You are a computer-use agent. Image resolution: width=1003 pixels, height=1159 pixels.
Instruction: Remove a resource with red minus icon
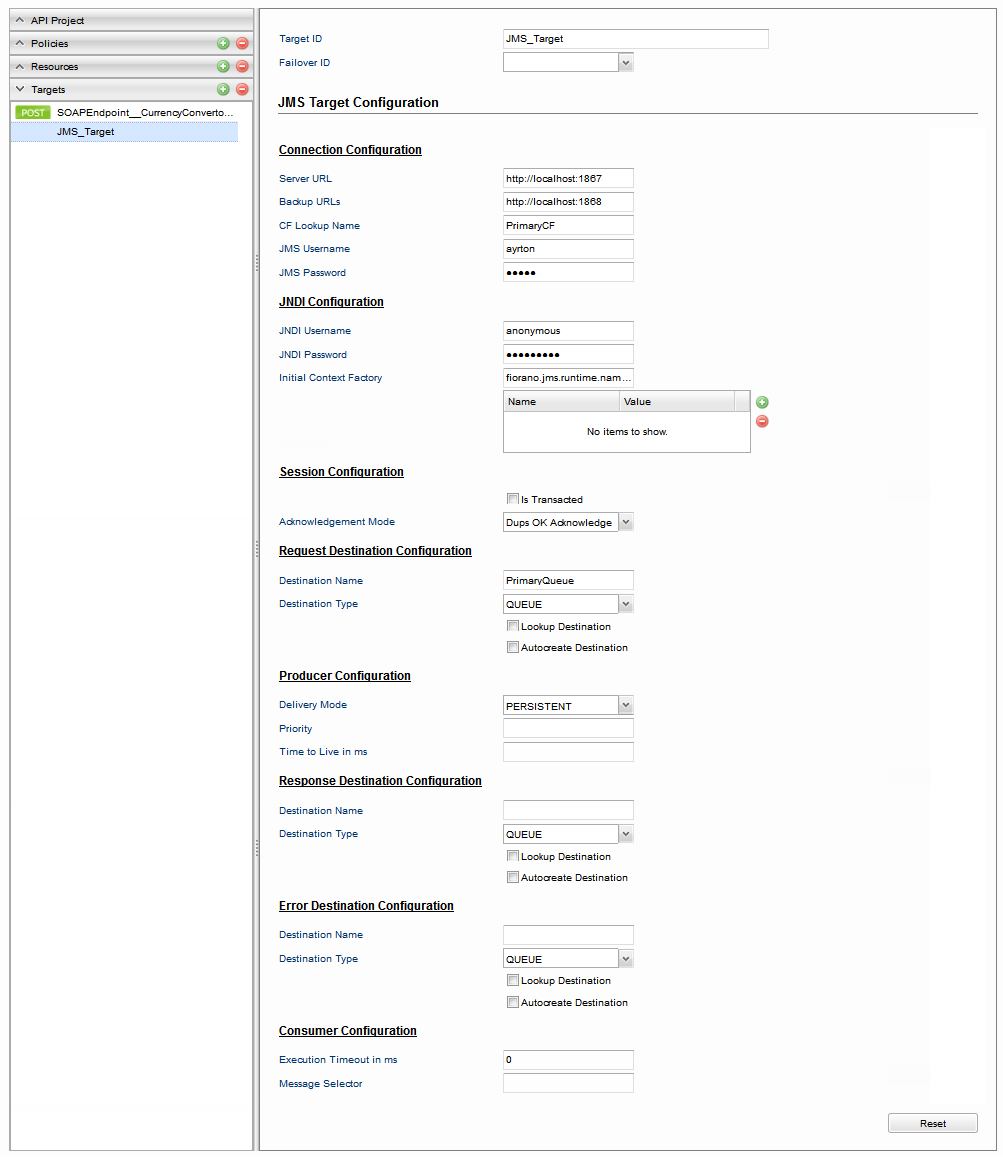(x=242, y=67)
